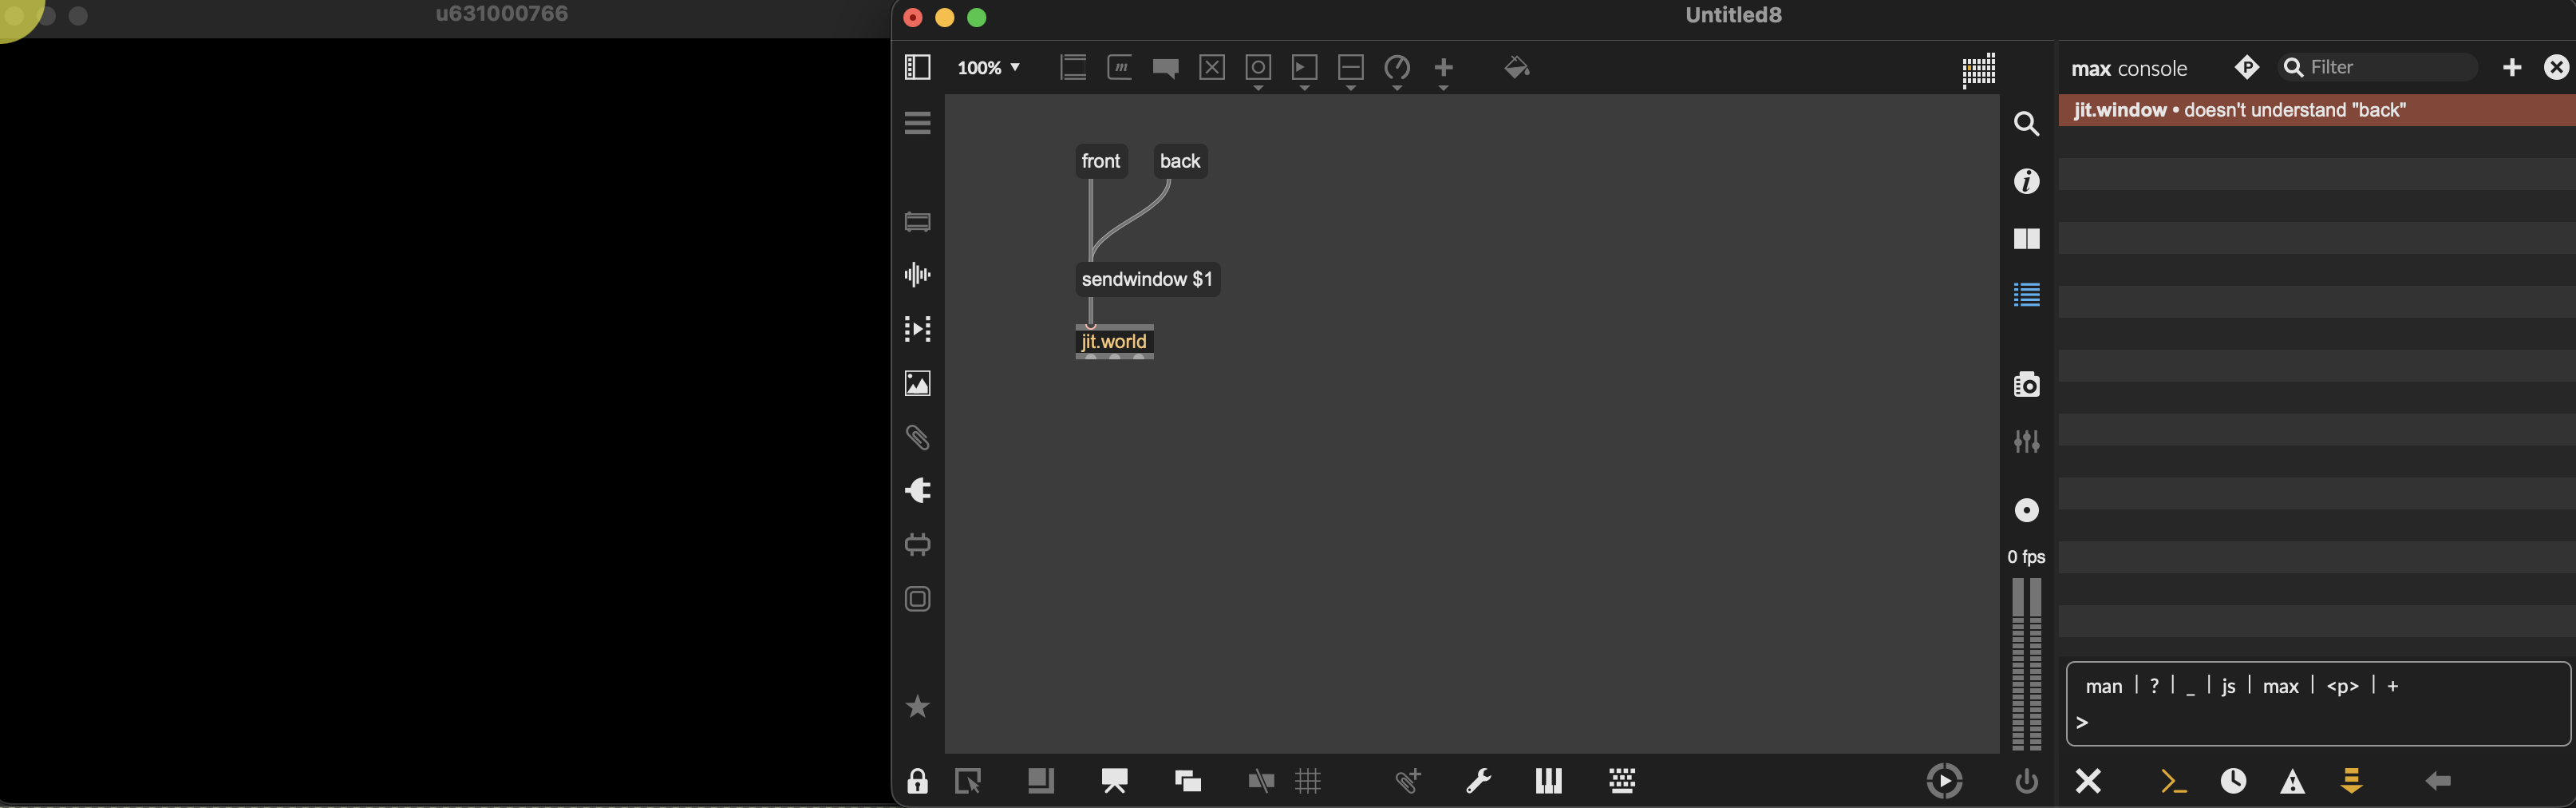This screenshot has width=2576, height=808.
Task: Click the console Filter search field
Action: coord(2380,68)
